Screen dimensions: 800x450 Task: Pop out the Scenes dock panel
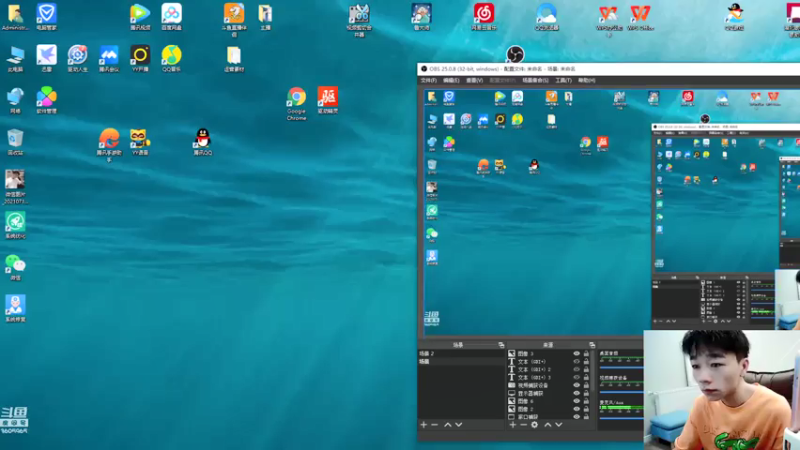501,345
